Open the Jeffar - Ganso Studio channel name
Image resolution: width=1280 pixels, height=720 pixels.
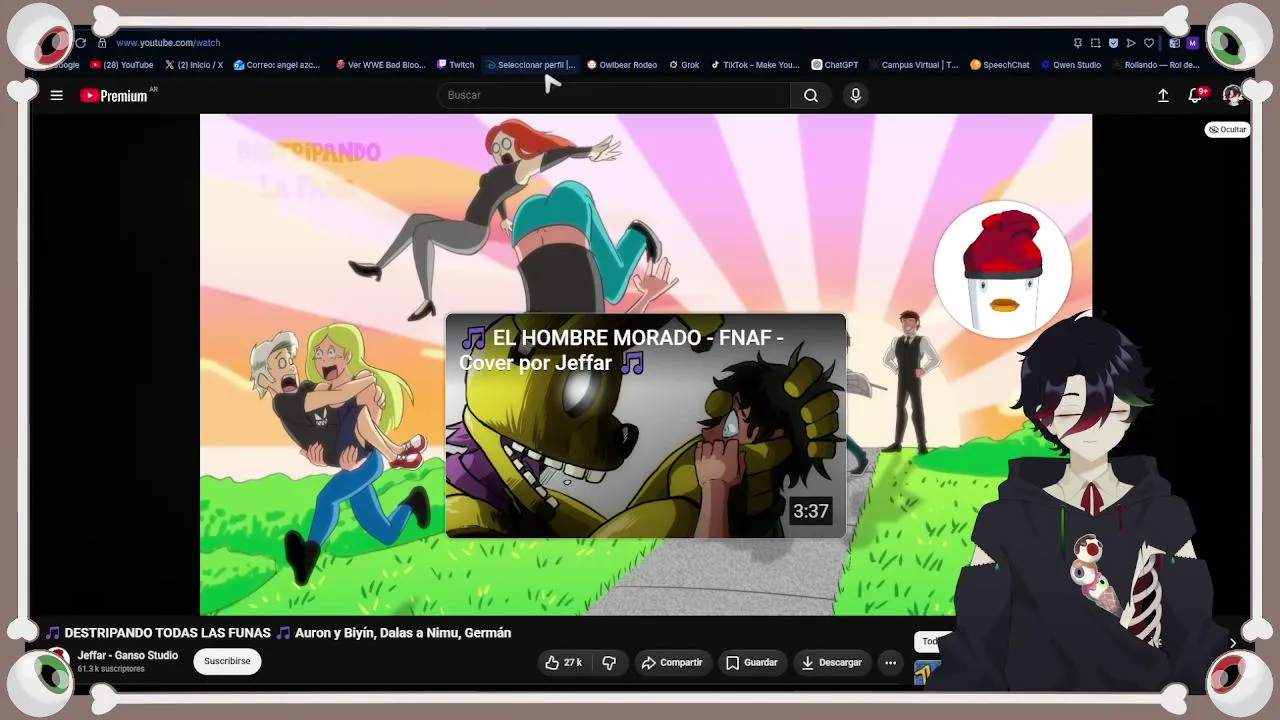click(128, 656)
